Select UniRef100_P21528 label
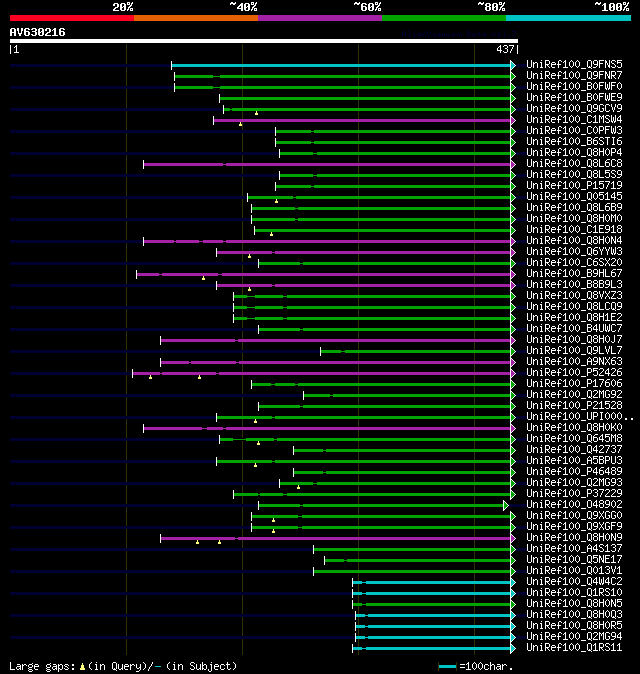The width and height of the screenshot is (640, 674). tap(574, 406)
